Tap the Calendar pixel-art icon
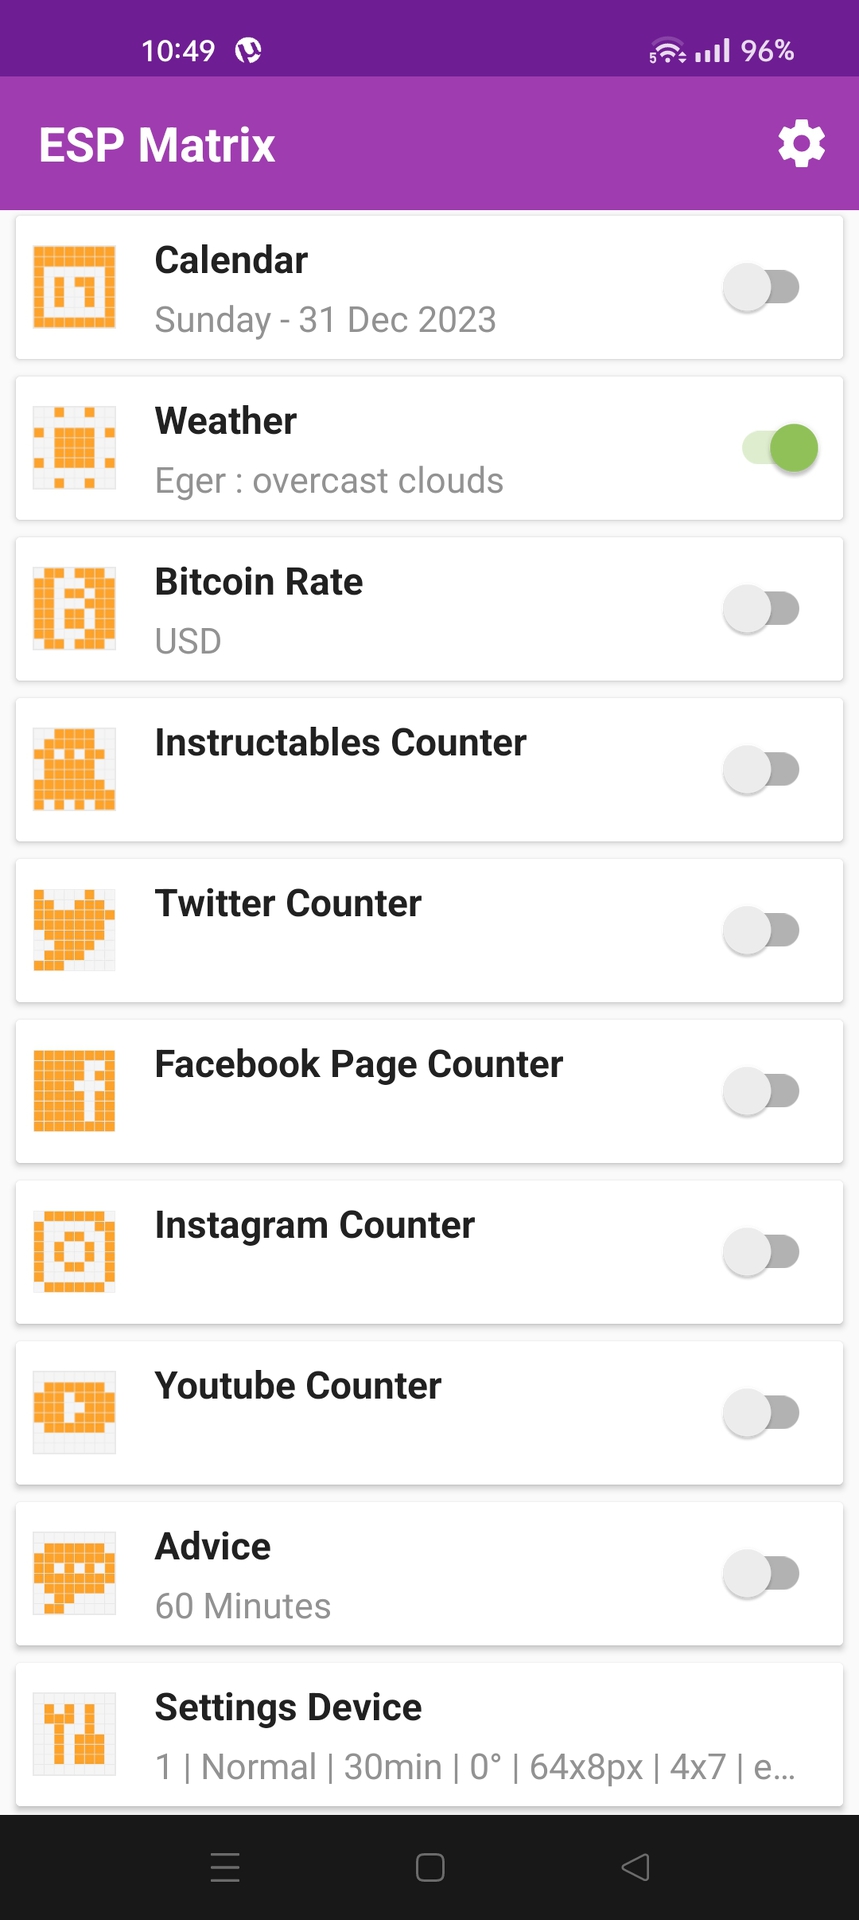This screenshot has width=859, height=1920. [x=74, y=288]
